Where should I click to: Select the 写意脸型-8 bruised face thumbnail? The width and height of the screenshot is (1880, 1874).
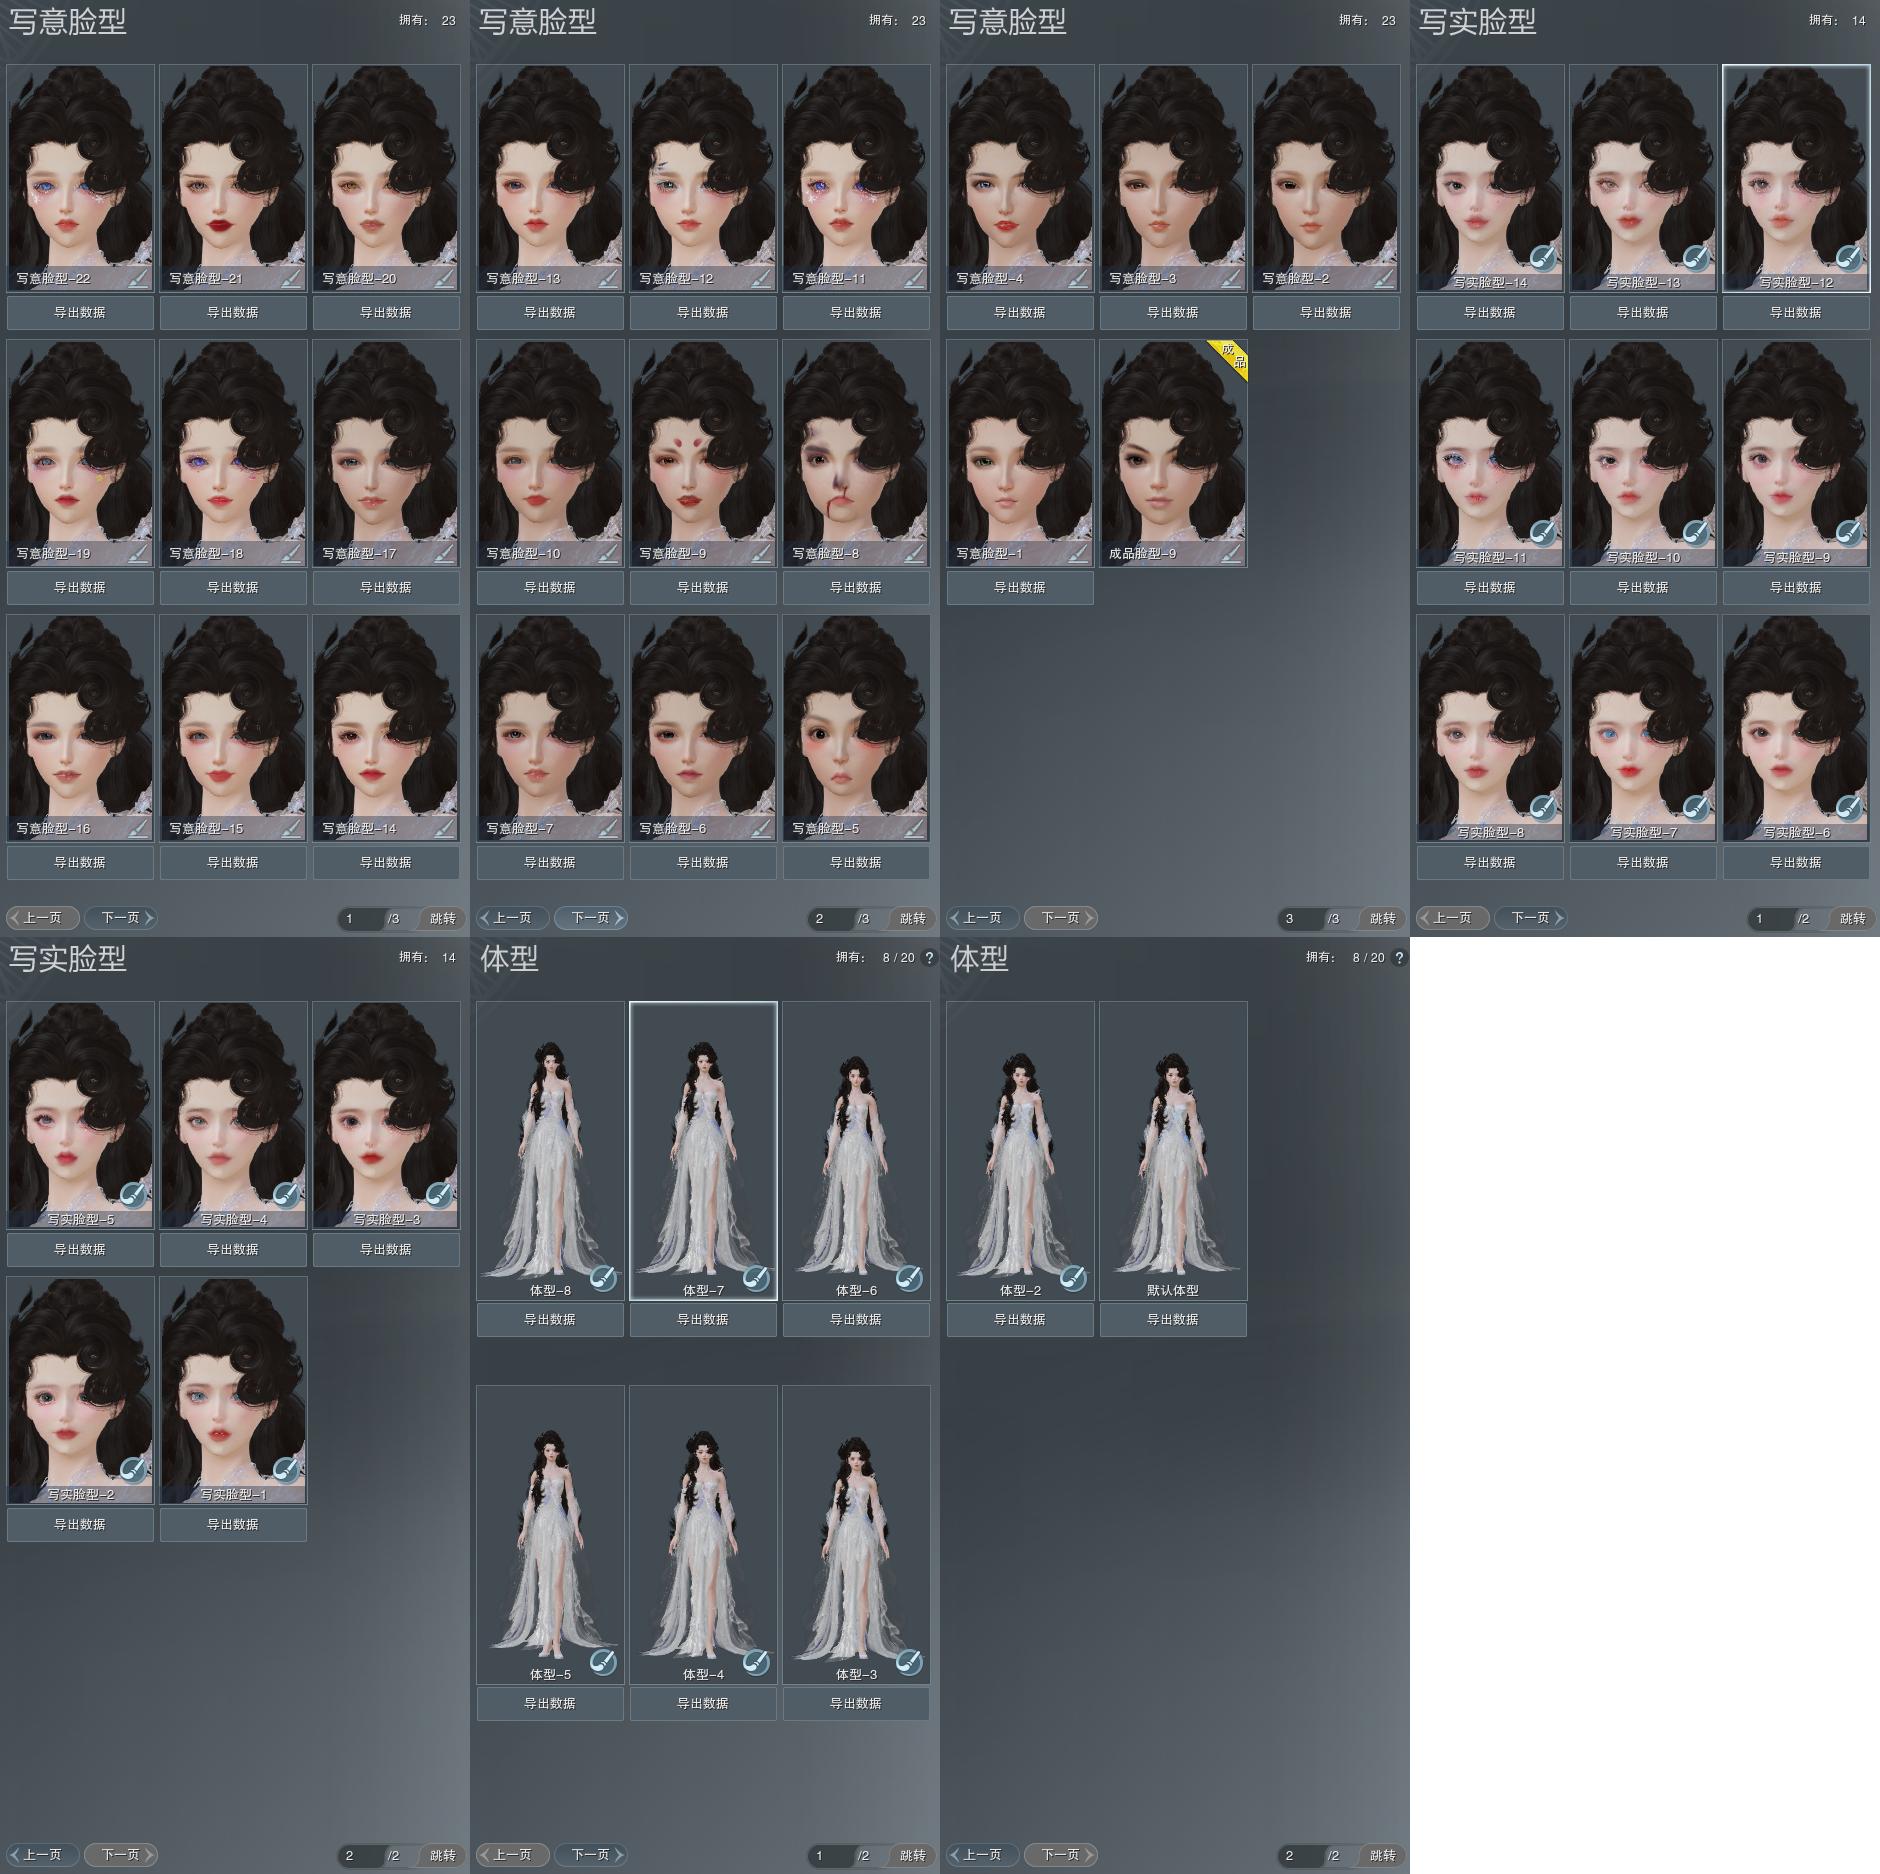856,453
